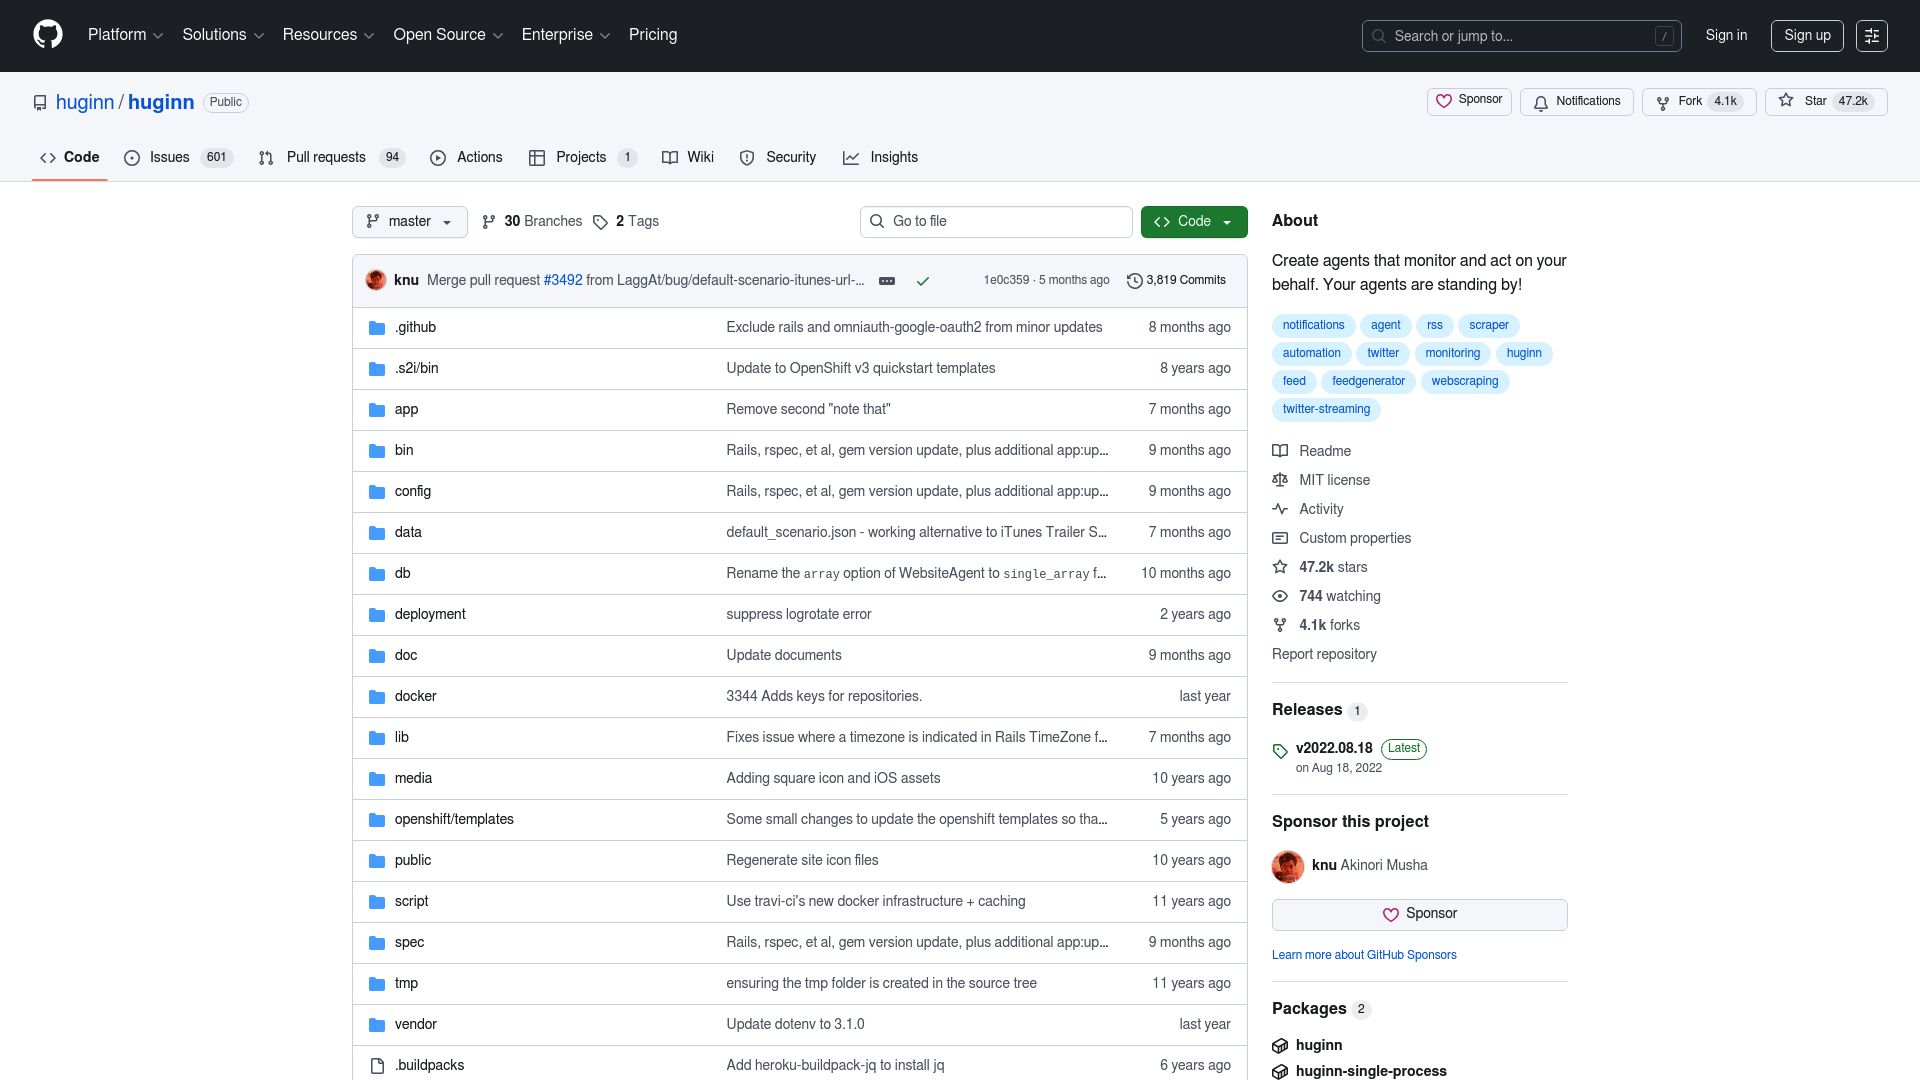
Task: Click the commits history clock icon
Action: 1134,281
